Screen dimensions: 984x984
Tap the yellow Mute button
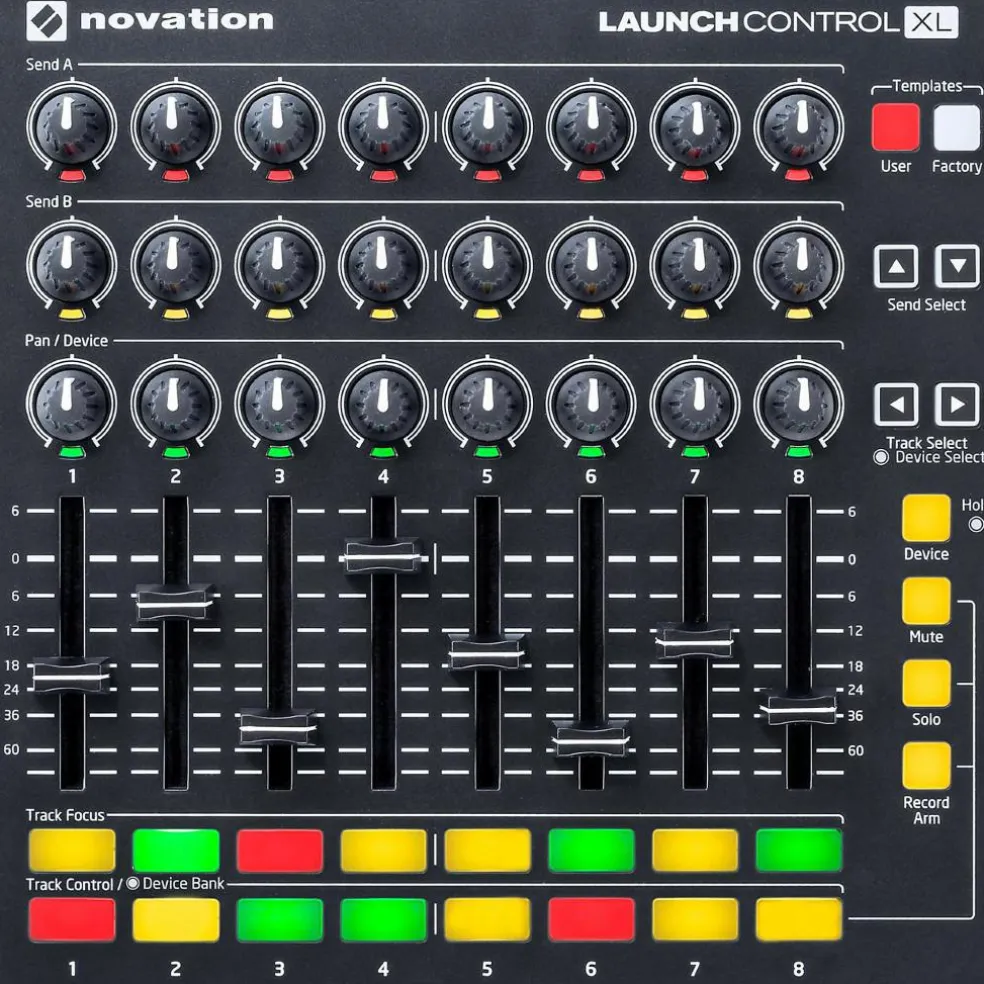[x=926, y=601]
